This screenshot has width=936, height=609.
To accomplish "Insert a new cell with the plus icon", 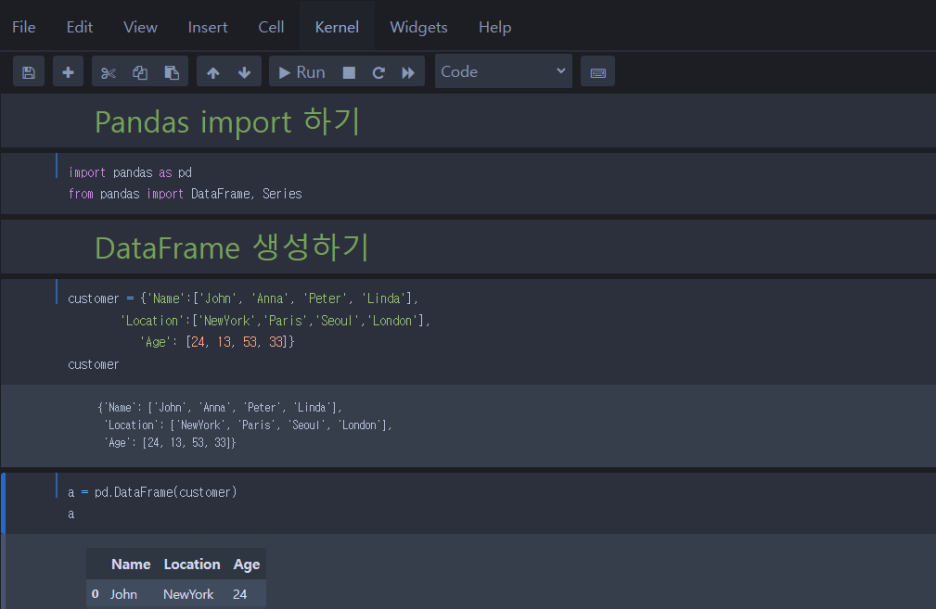I will click(68, 72).
